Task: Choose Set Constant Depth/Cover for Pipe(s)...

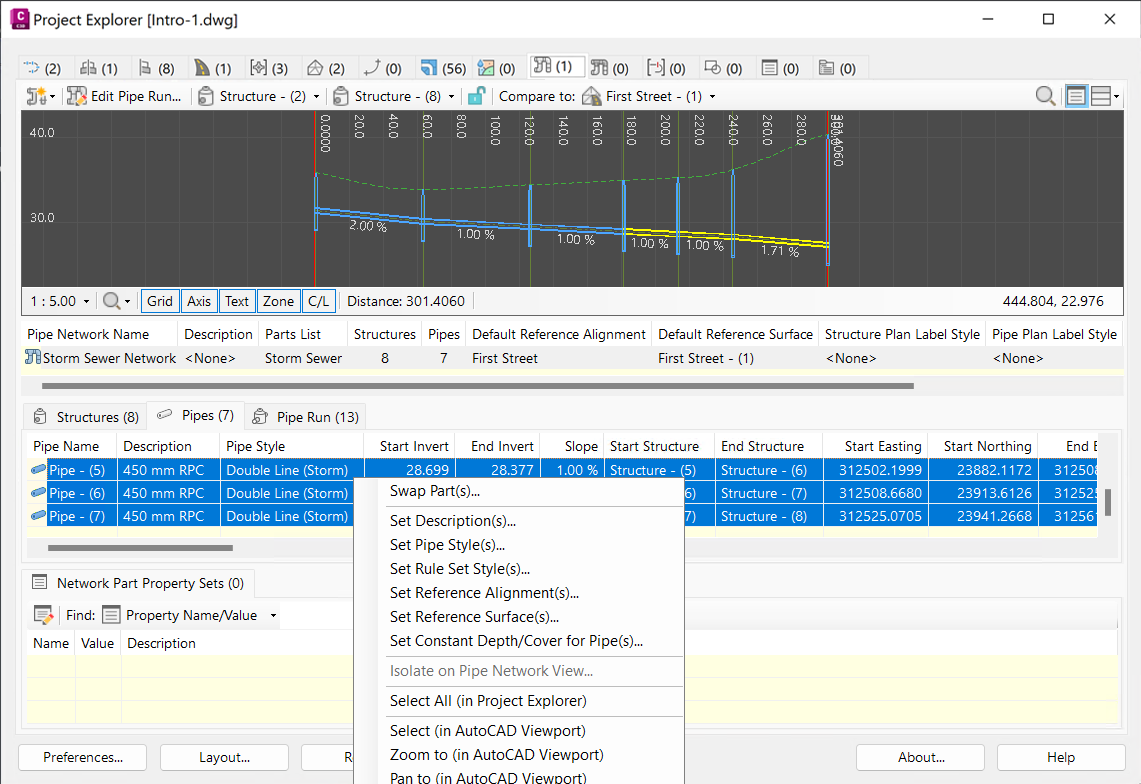Action: click(518, 641)
